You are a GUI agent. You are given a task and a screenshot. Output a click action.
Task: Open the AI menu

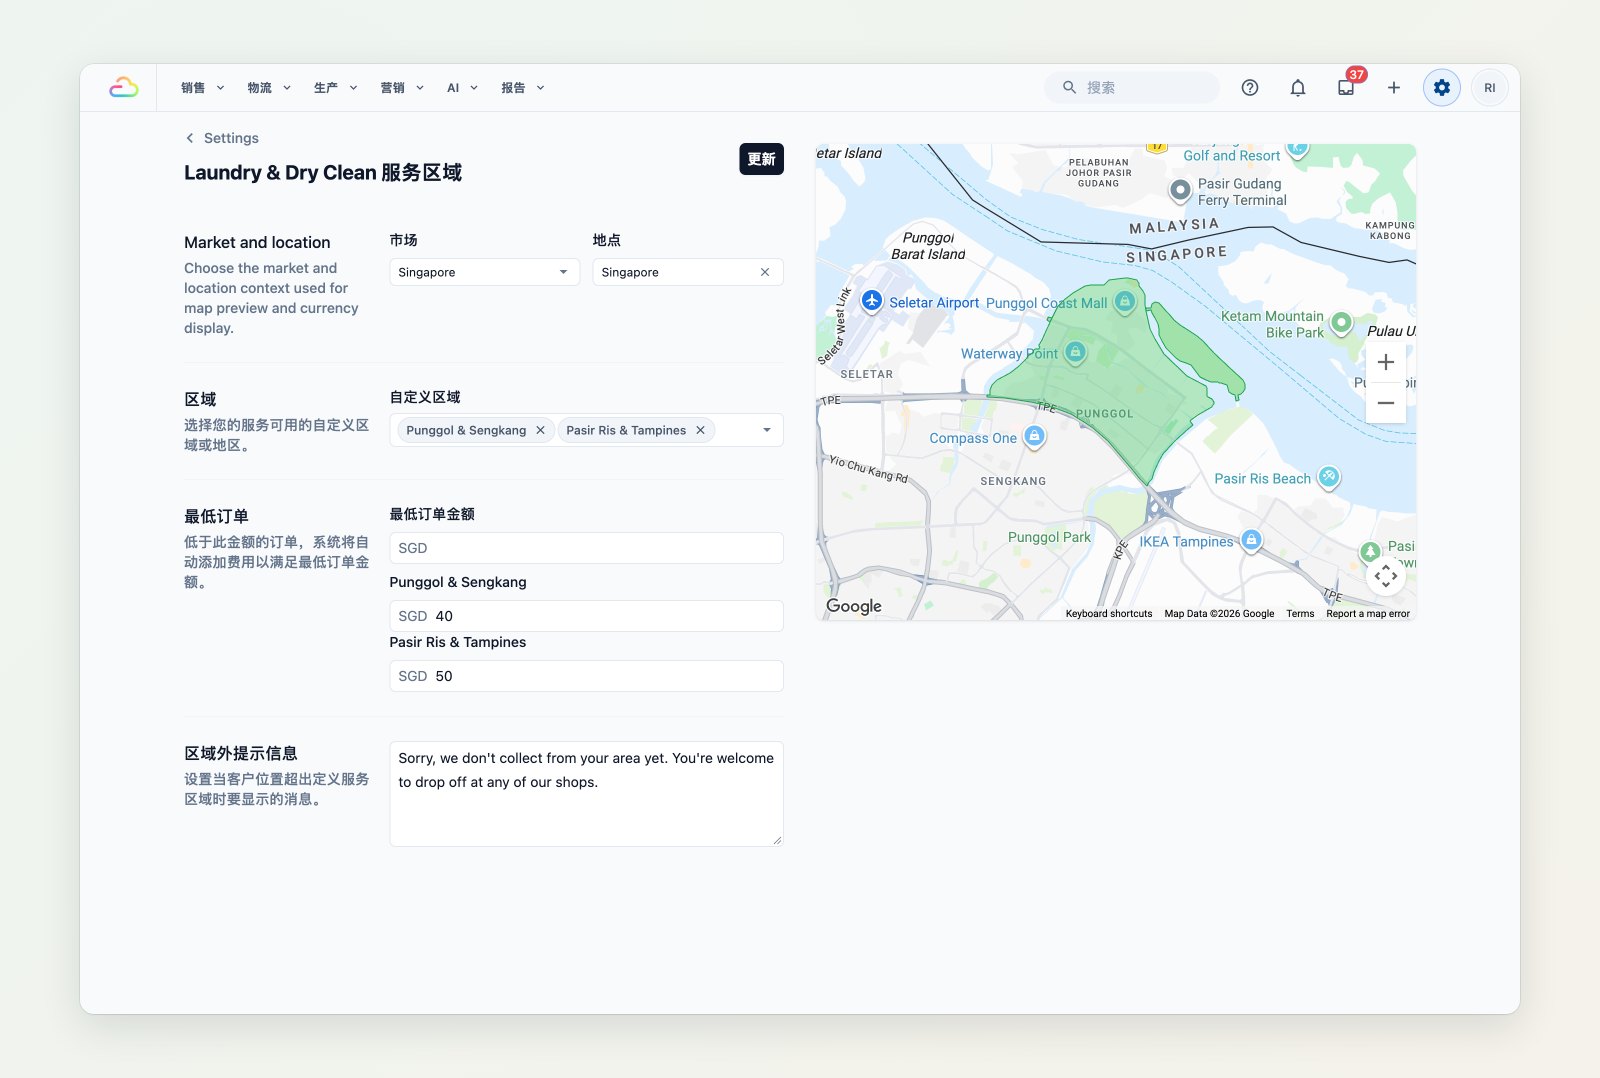[x=462, y=88]
